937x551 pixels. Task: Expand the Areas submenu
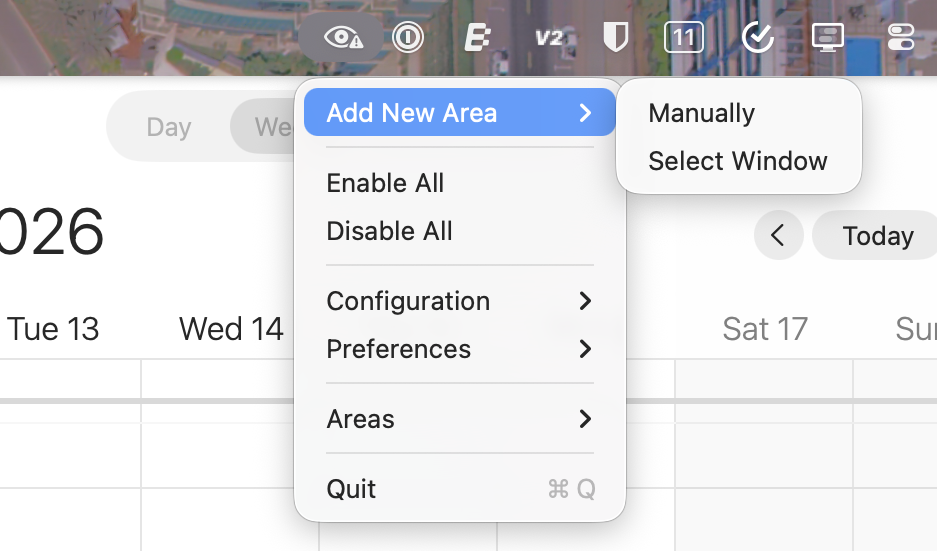(x=460, y=419)
